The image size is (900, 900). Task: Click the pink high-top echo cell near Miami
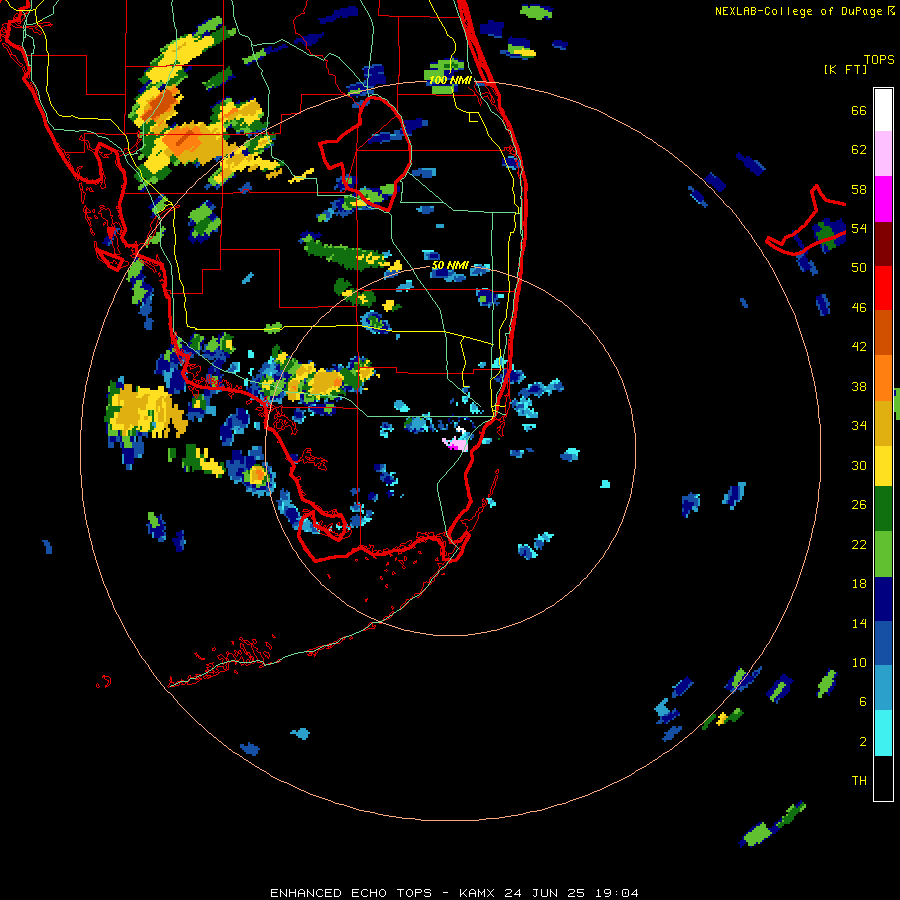(456, 443)
